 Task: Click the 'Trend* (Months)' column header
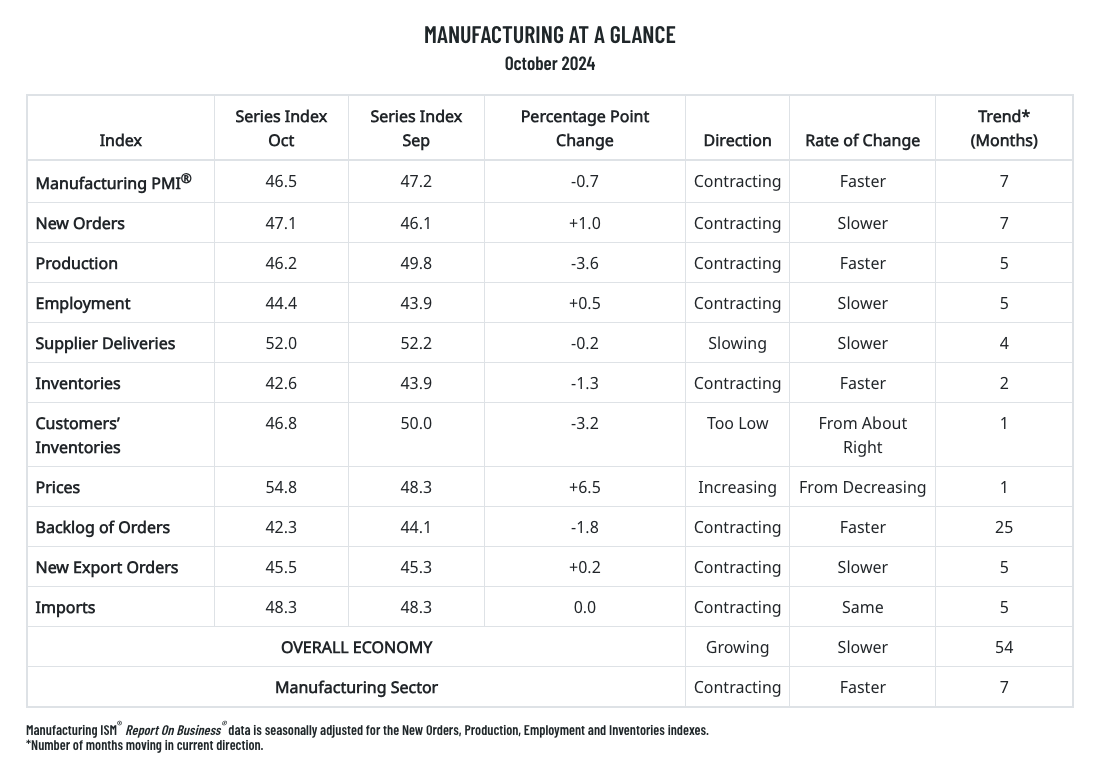point(1003,128)
